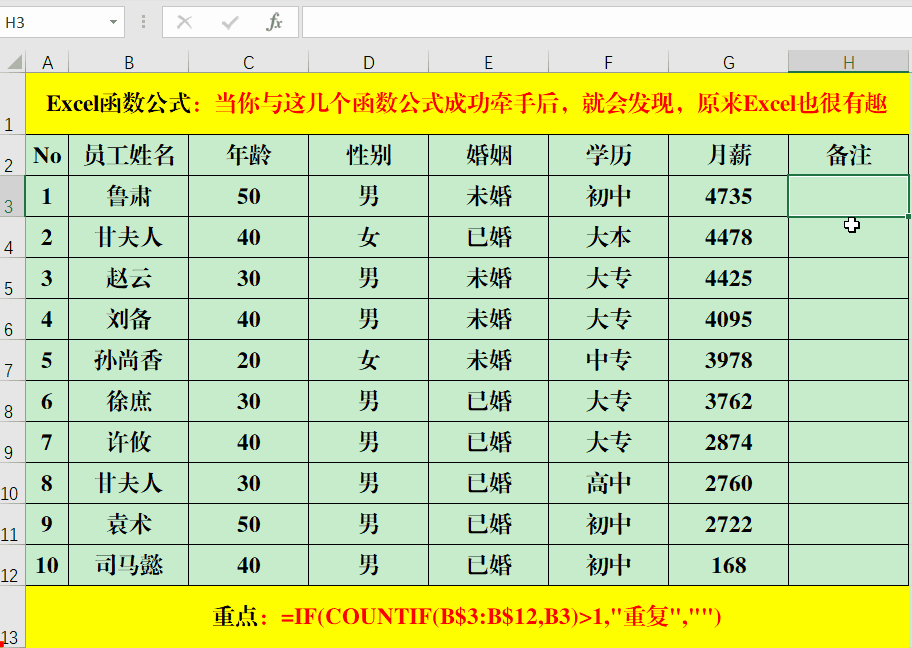Select empty 备注 cell in 司马懿 row
Screen dimensions: 912x648
pos(849,565)
